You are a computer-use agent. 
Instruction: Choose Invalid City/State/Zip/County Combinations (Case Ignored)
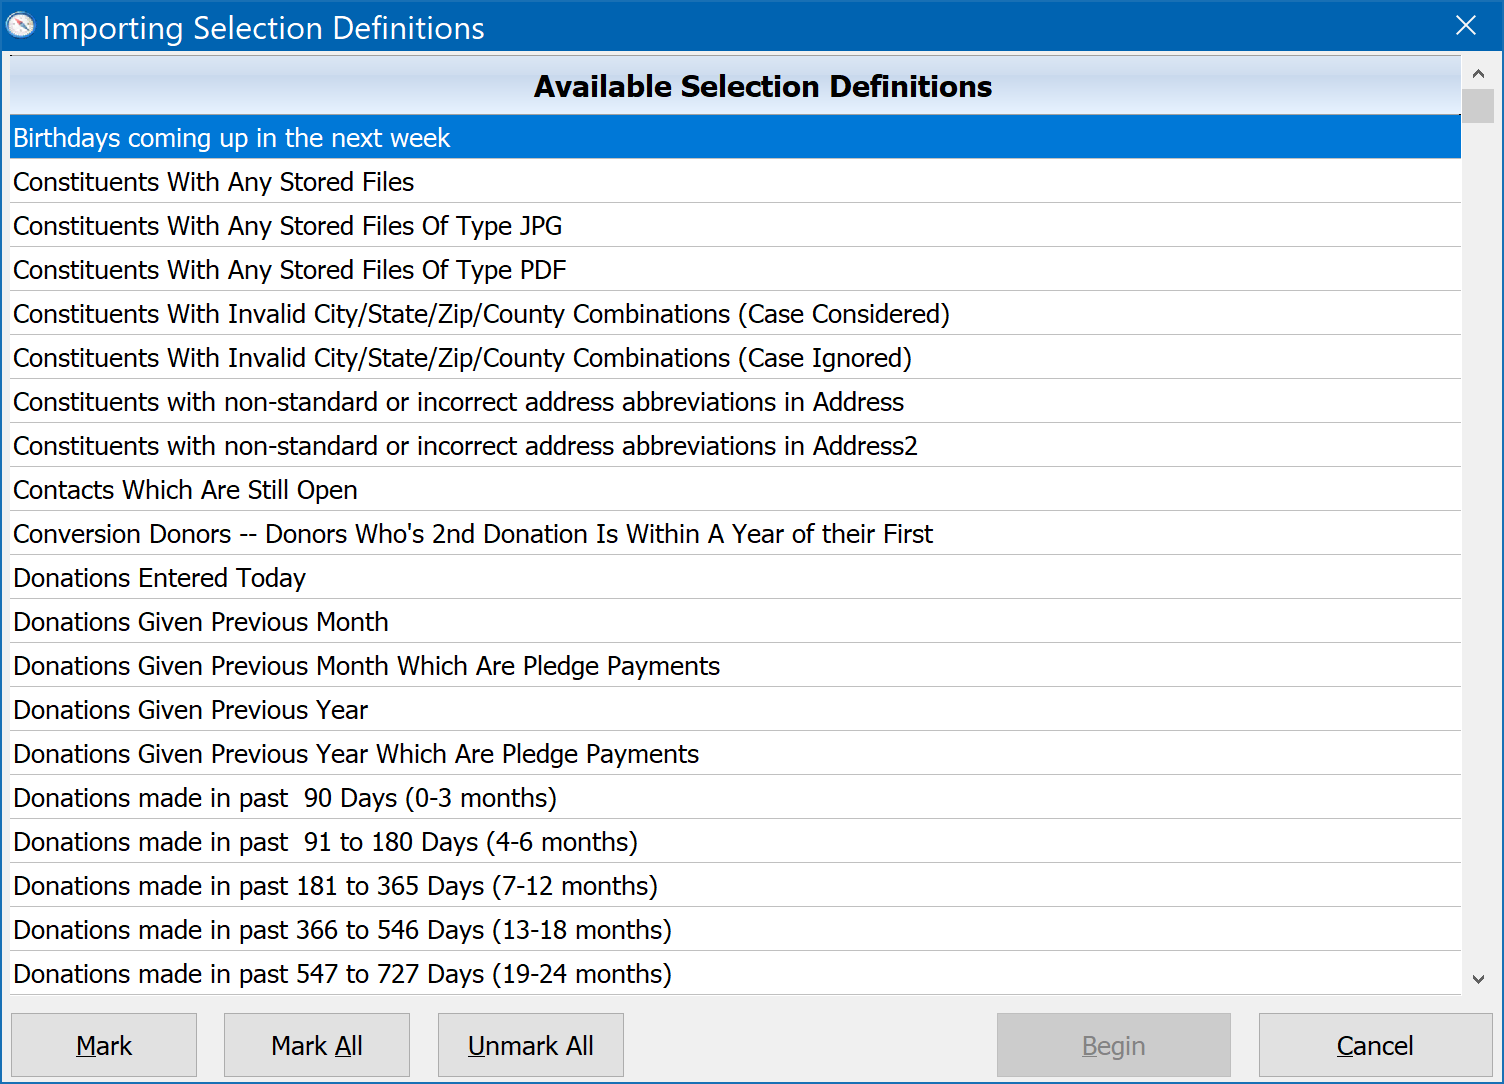click(x=736, y=357)
